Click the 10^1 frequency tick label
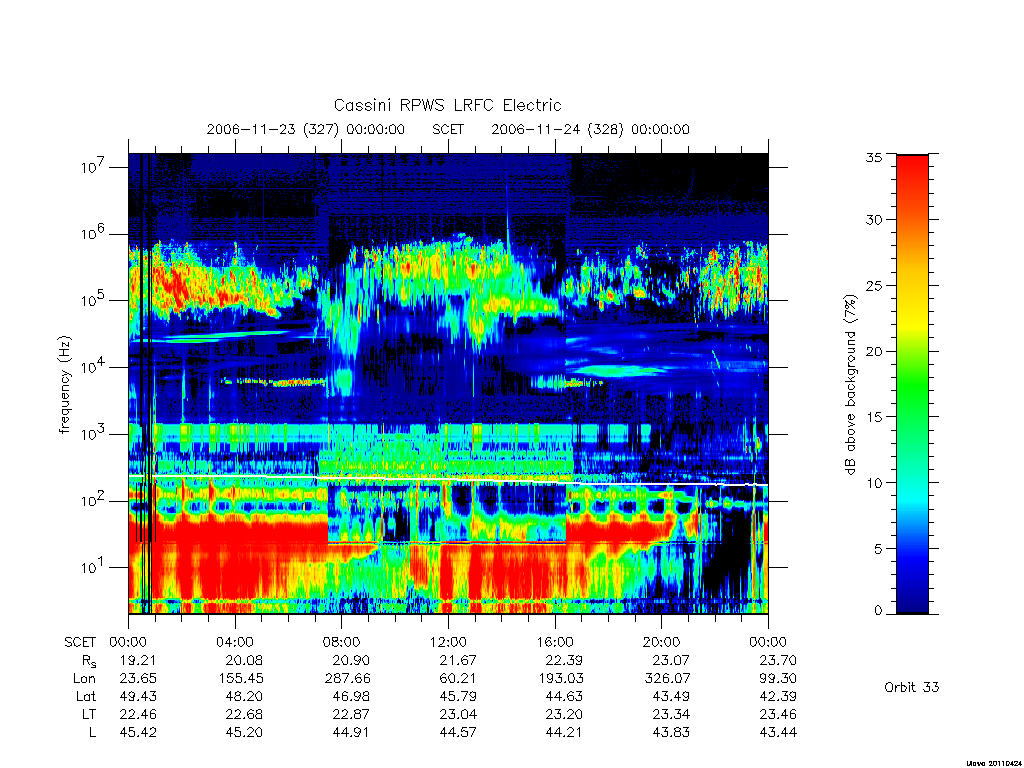The width and height of the screenshot is (1024, 768). click(93, 568)
